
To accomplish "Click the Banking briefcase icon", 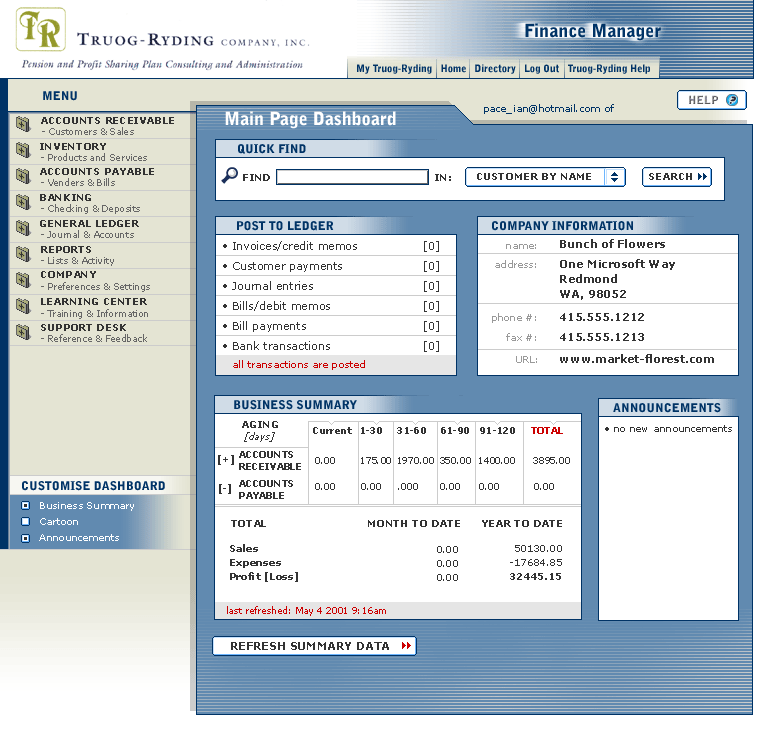I will pos(23,202).
